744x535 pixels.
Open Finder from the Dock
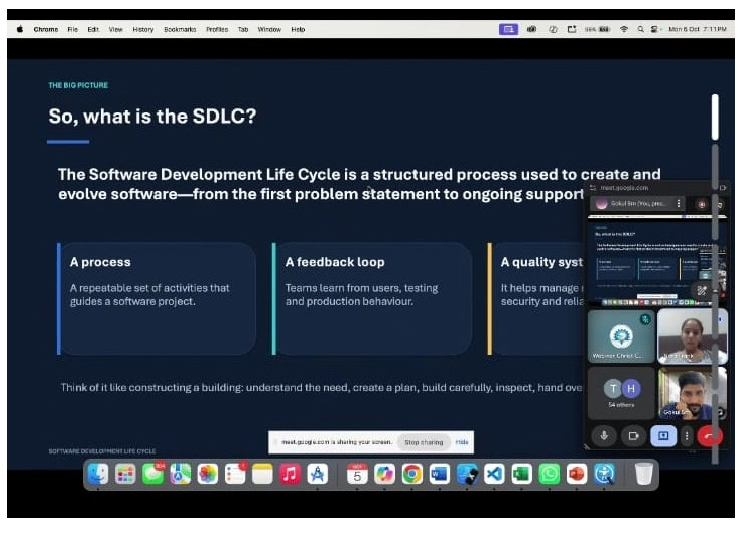[x=98, y=474]
